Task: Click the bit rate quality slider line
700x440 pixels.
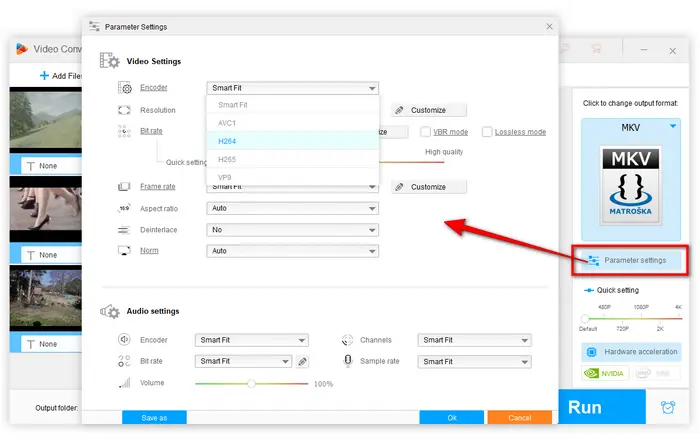Action: 412,162
